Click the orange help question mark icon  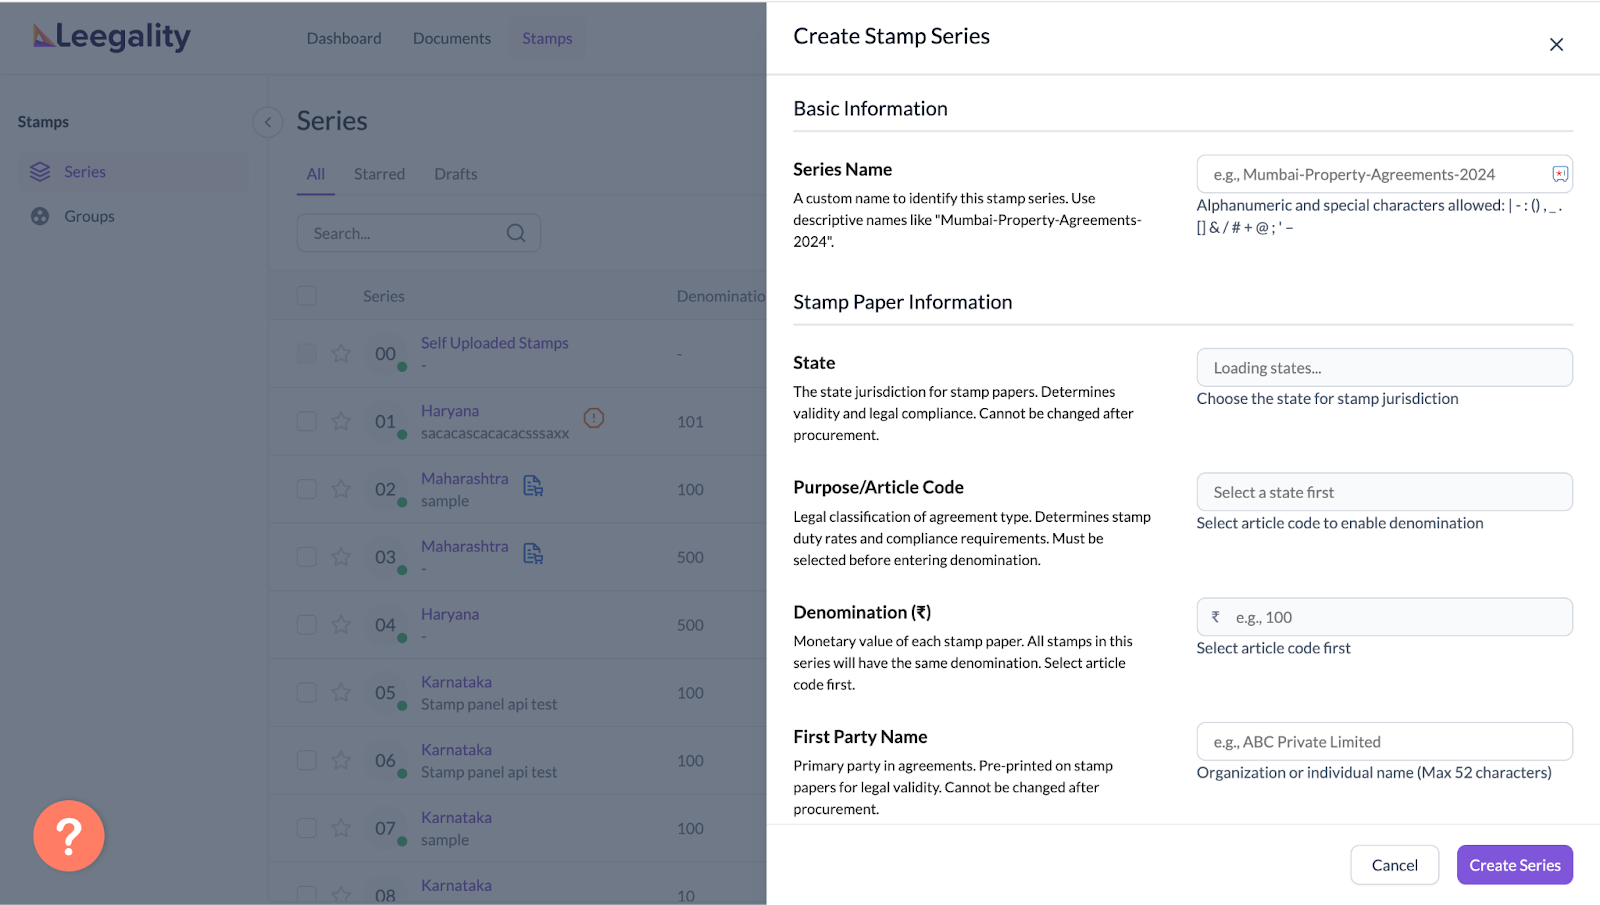(x=68, y=835)
